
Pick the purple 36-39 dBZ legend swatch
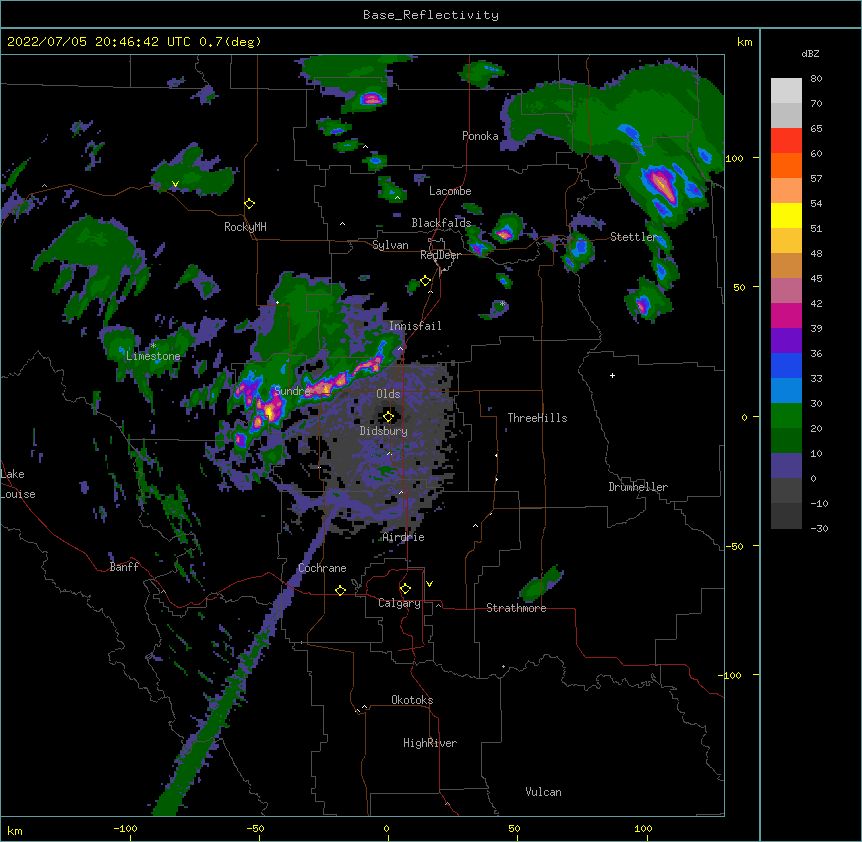point(786,341)
